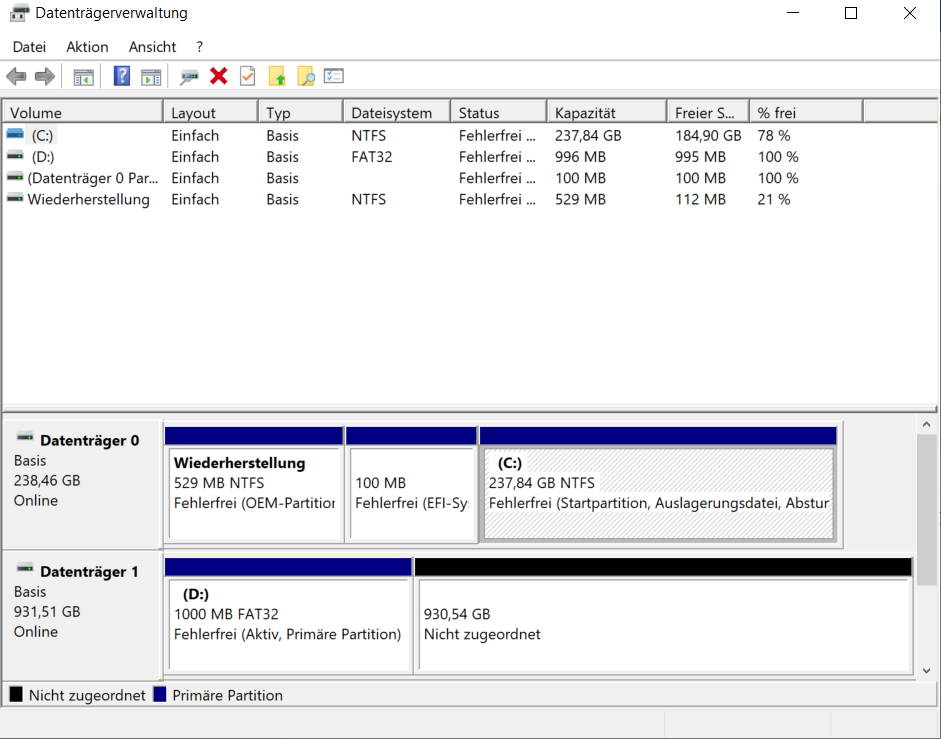The height and width of the screenshot is (739, 941).
Task: Sort by the Kapazität column header
Action: click(x=607, y=113)
